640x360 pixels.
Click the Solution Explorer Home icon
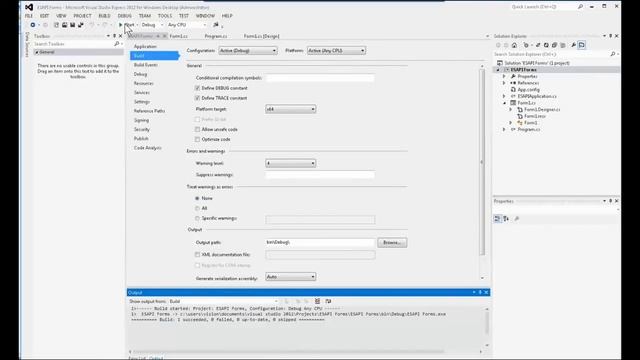514,45
